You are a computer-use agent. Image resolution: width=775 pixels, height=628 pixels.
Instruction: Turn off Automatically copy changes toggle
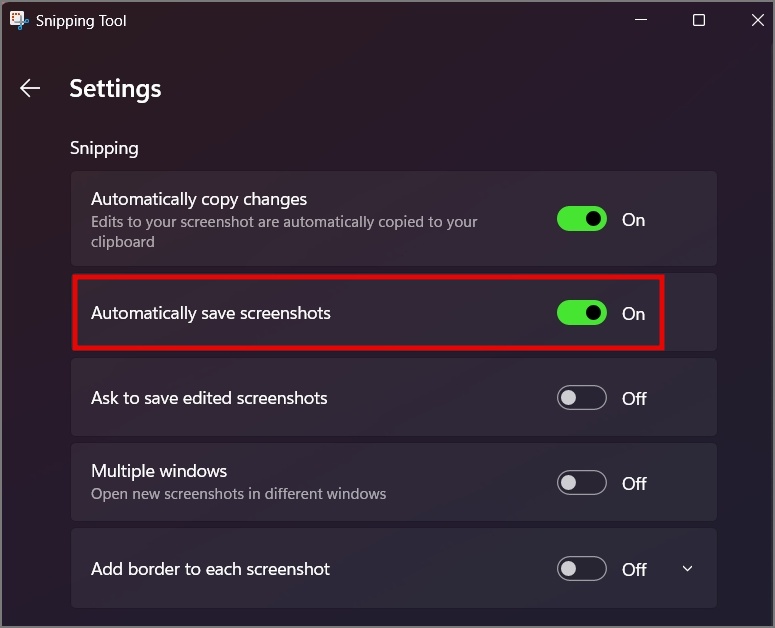(x=582, y=219)
